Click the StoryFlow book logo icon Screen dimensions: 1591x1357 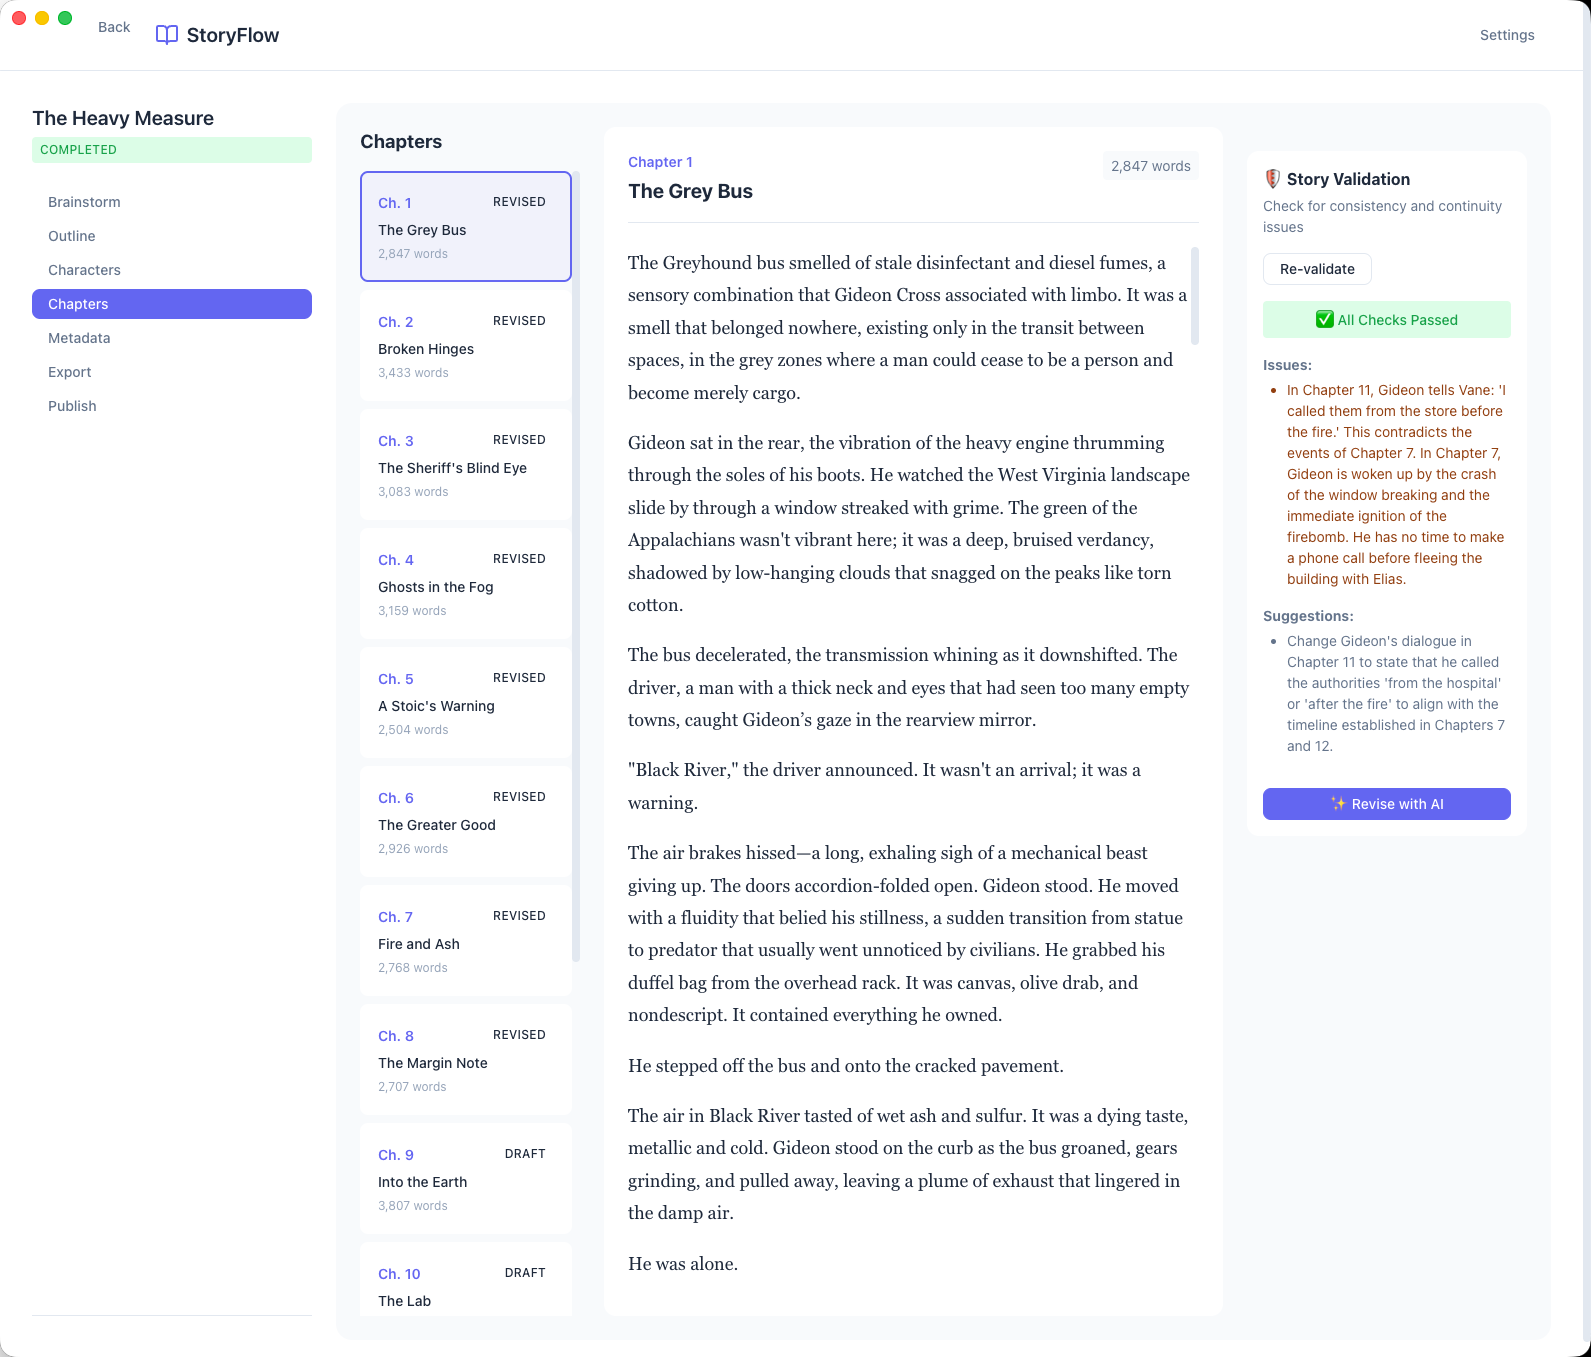[167, 35]
